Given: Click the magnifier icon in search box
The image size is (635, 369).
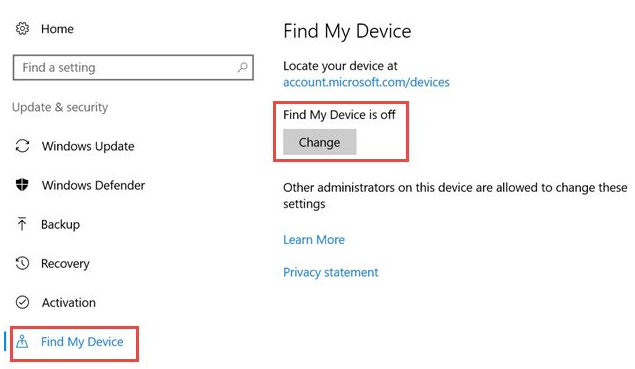Looking at the screenshot, I should coord(243,67).
